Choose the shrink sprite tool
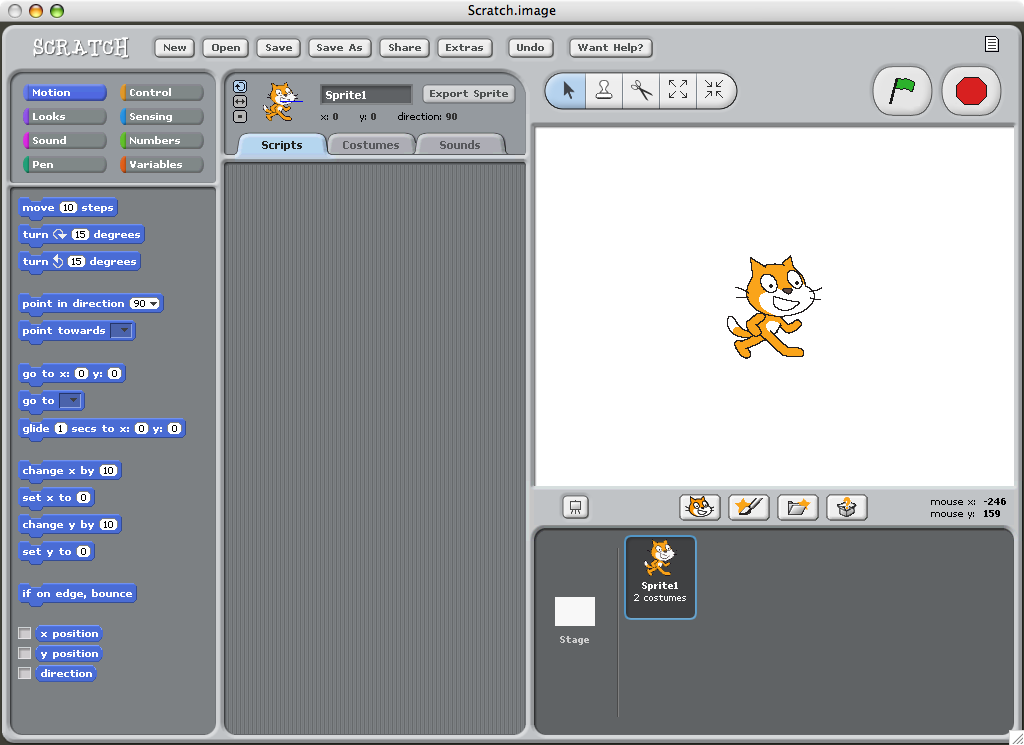Image resolution: width=1024 pixels, height=745 pixels. (x=714, y=90)
